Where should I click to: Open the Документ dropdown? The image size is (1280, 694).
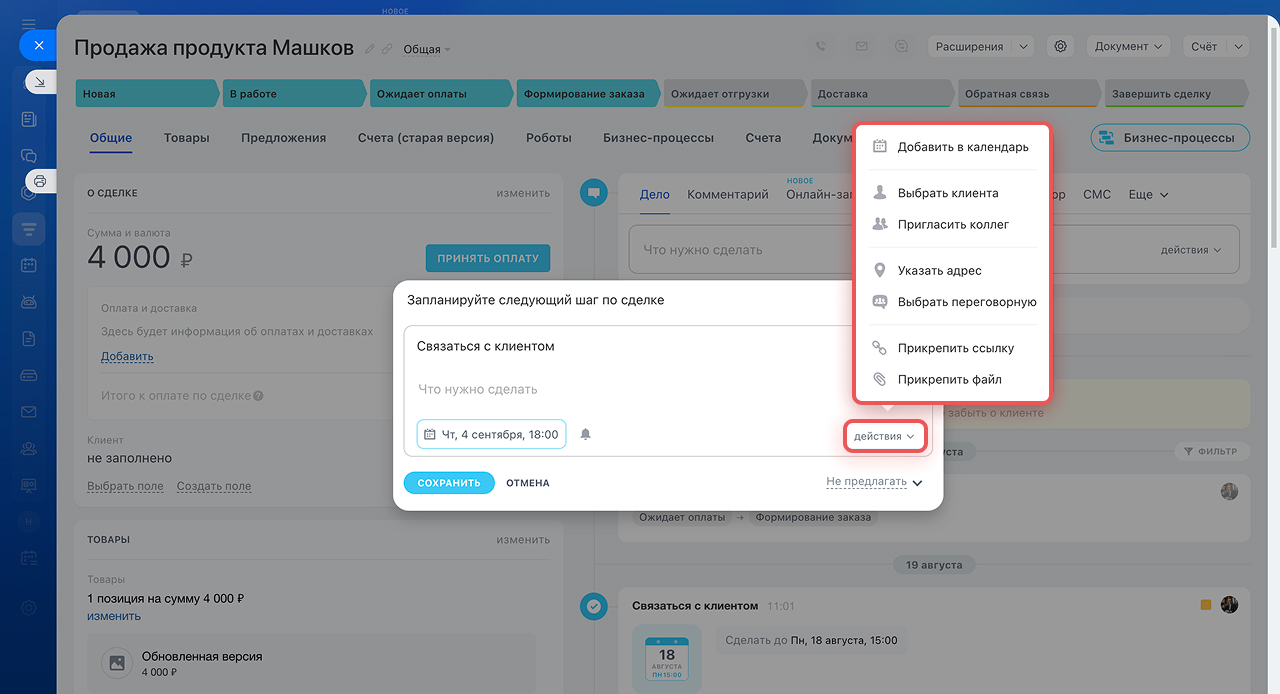(x=1128, y=46)
